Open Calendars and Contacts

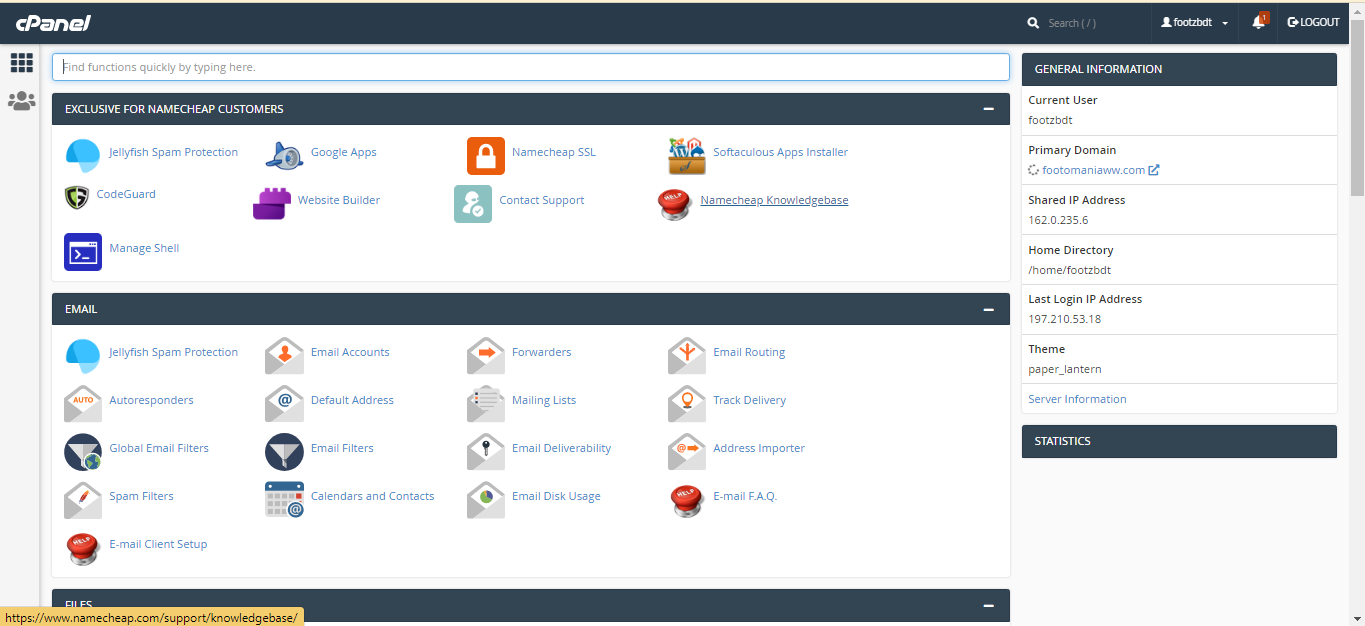(x=372, y=496)
